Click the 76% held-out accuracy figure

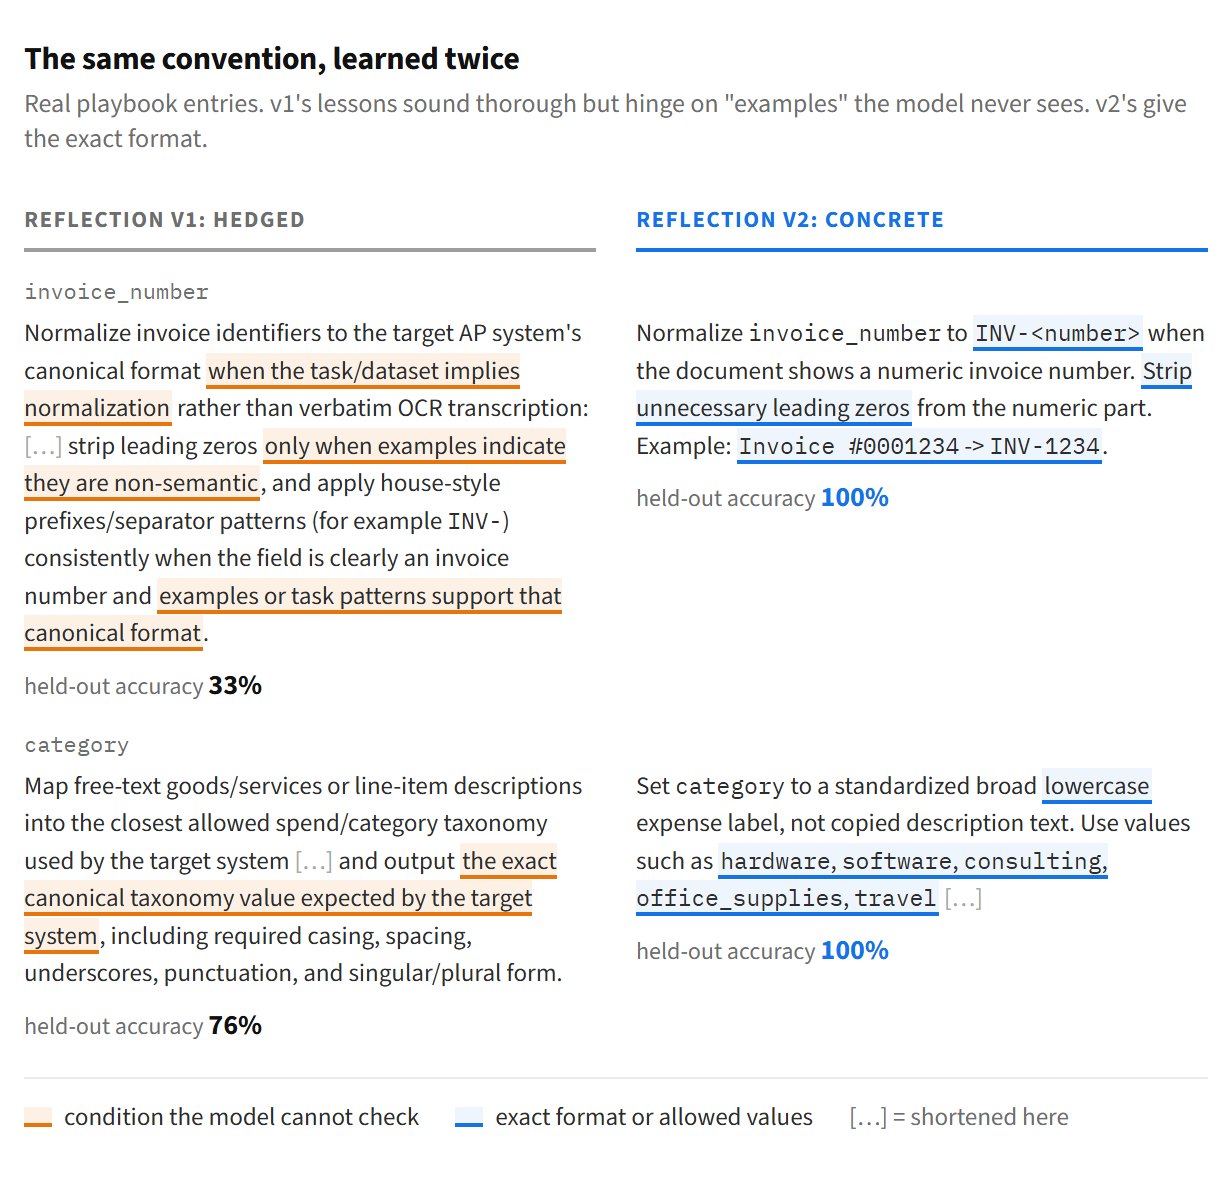[x=235, y=1026]
